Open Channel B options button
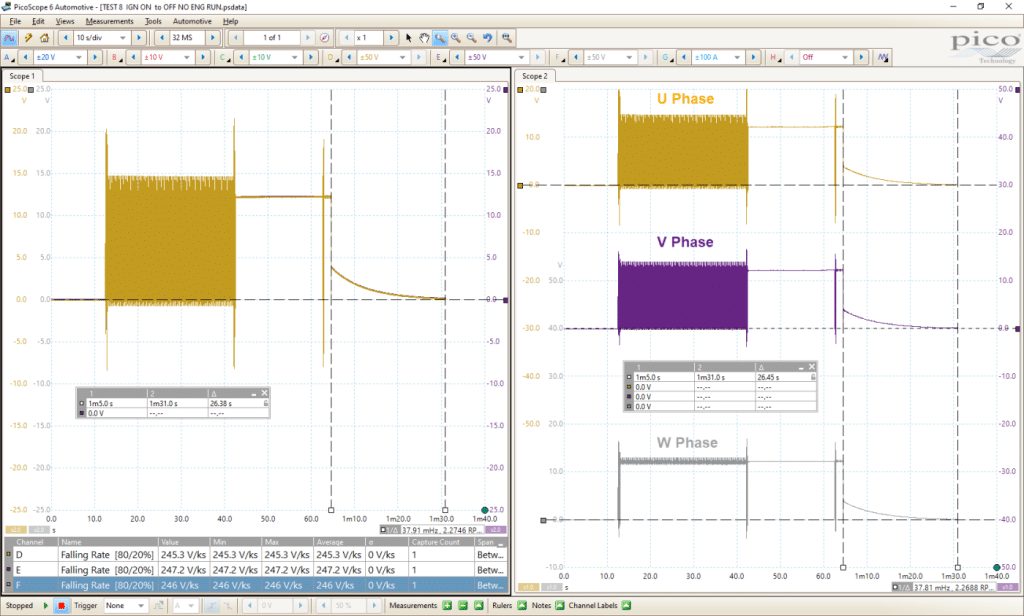Image resolution: width=1024 pixels, height=616 pixels. pyautogui.click(x=116, y=57)
